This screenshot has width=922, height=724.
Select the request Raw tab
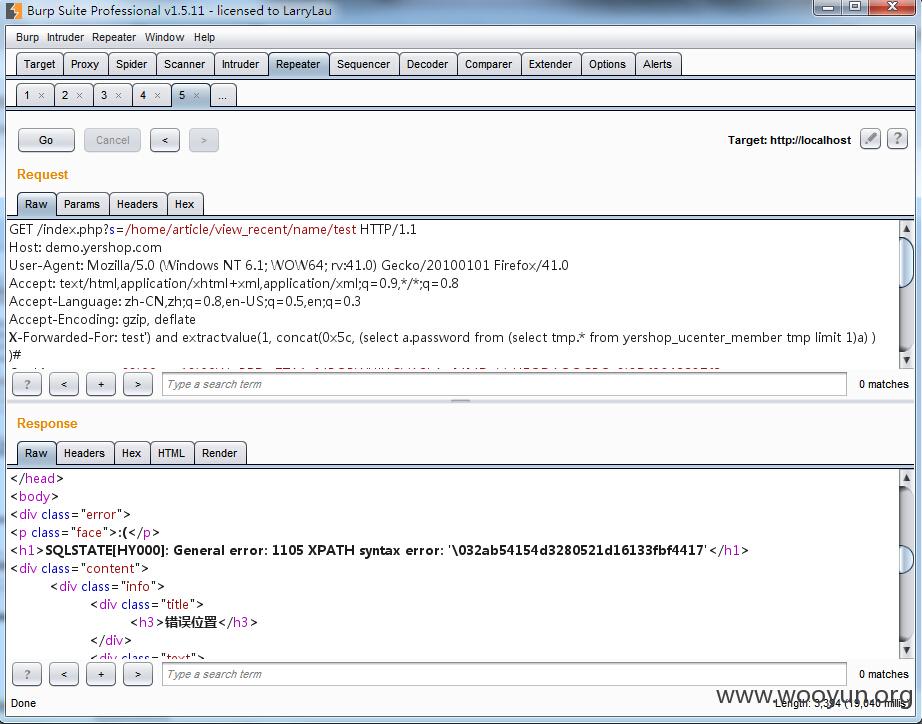(36, 204)
